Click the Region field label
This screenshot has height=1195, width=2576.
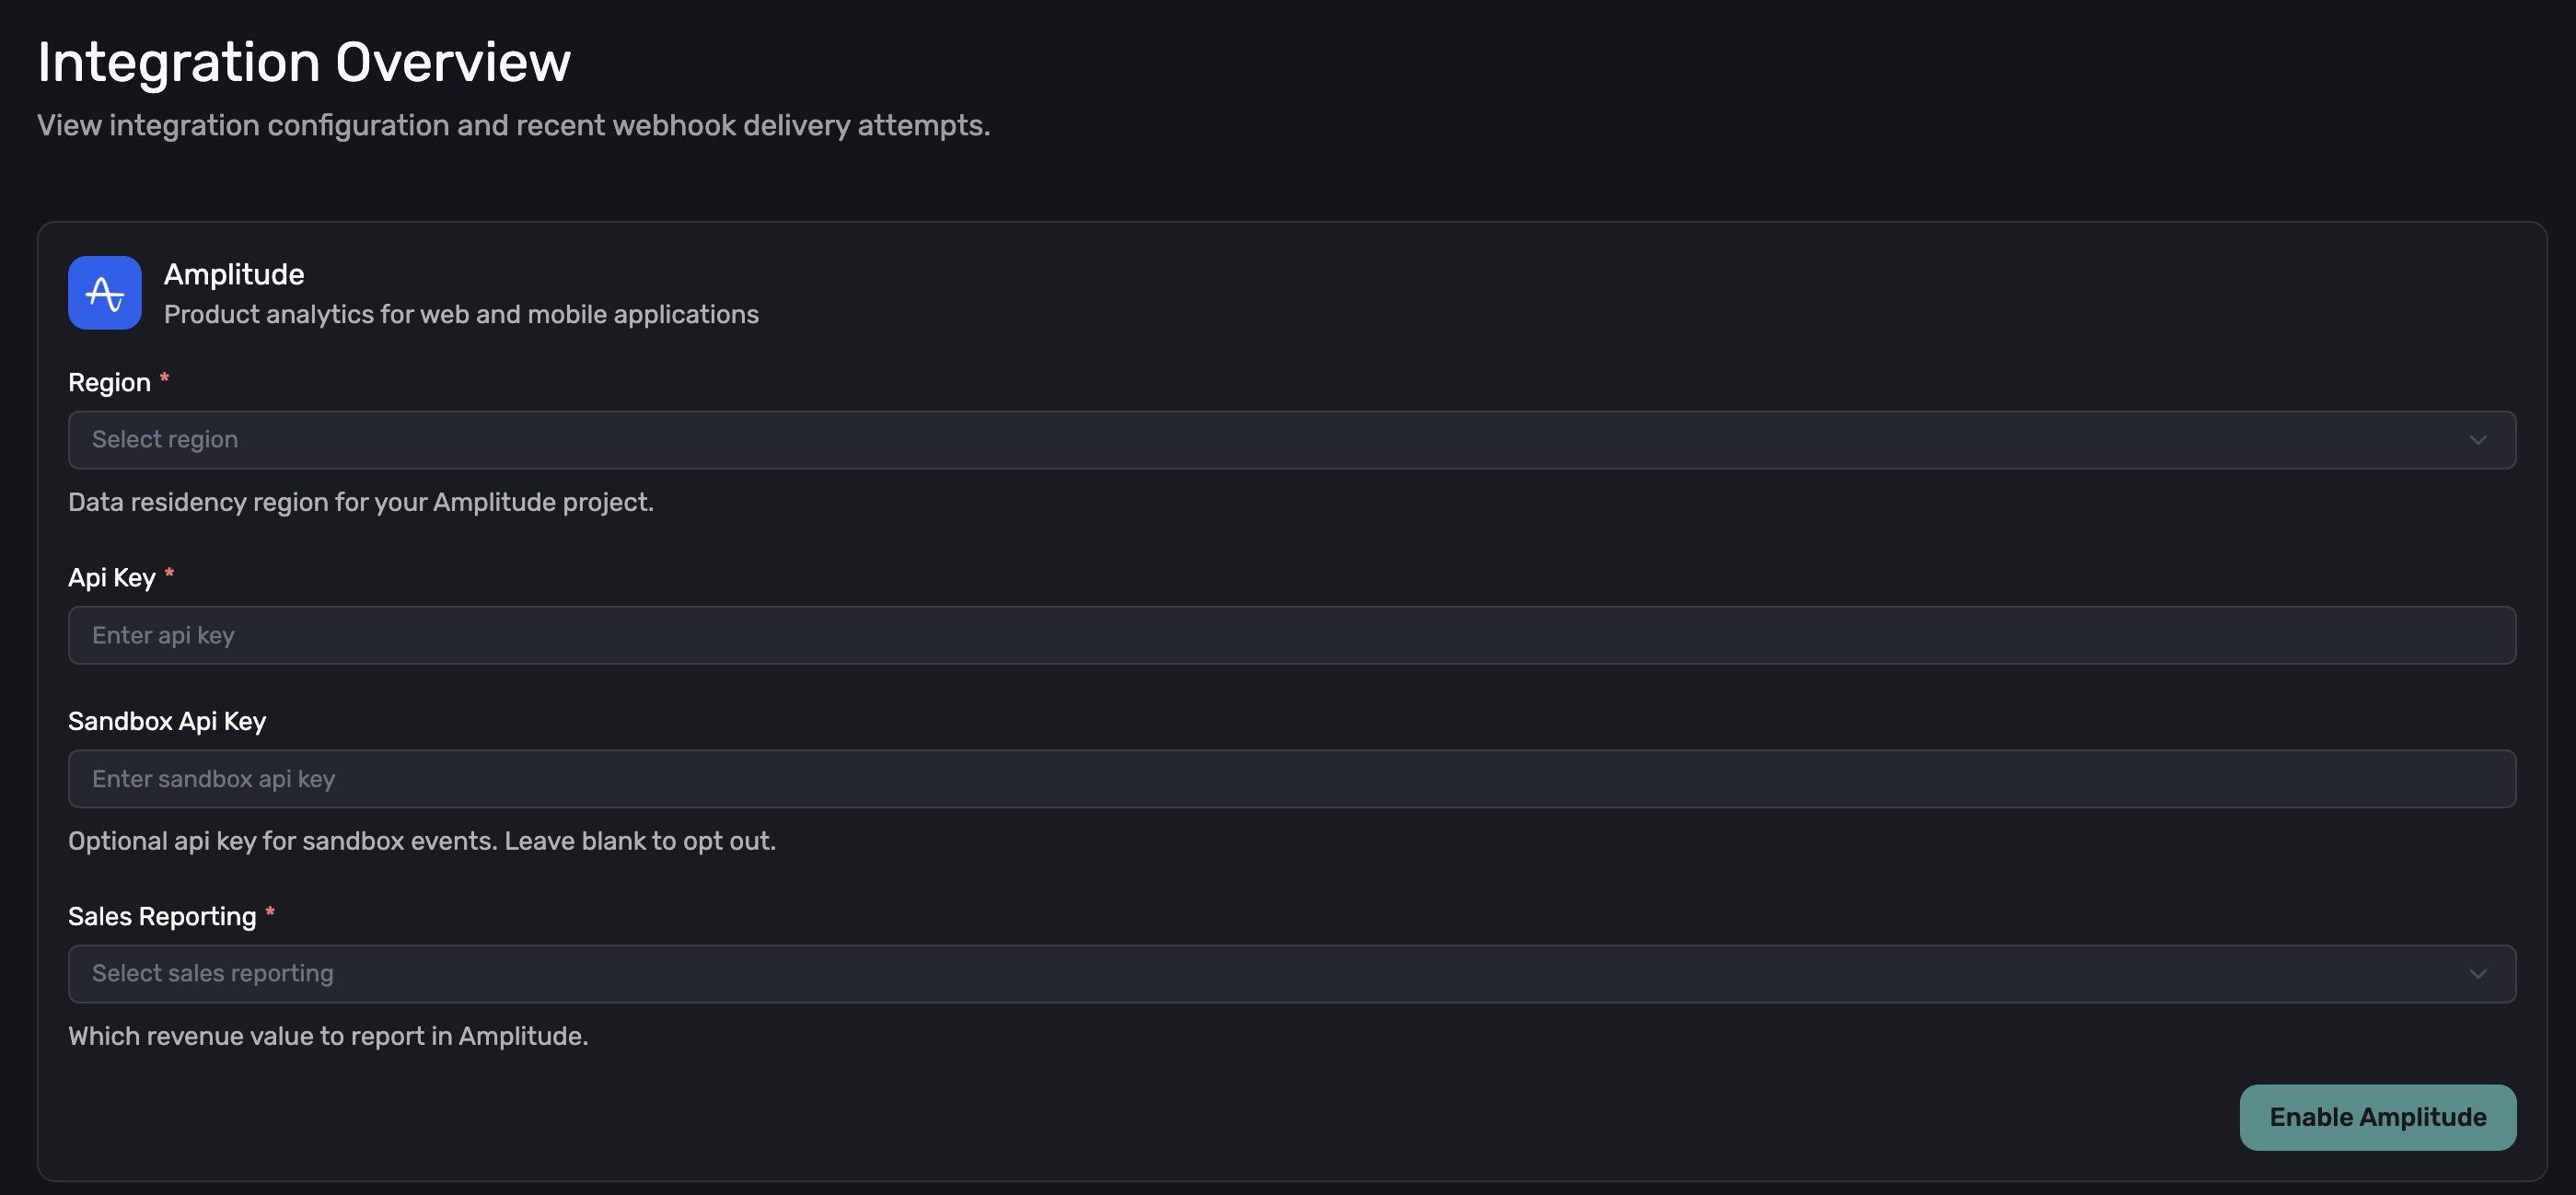(109, 383)
